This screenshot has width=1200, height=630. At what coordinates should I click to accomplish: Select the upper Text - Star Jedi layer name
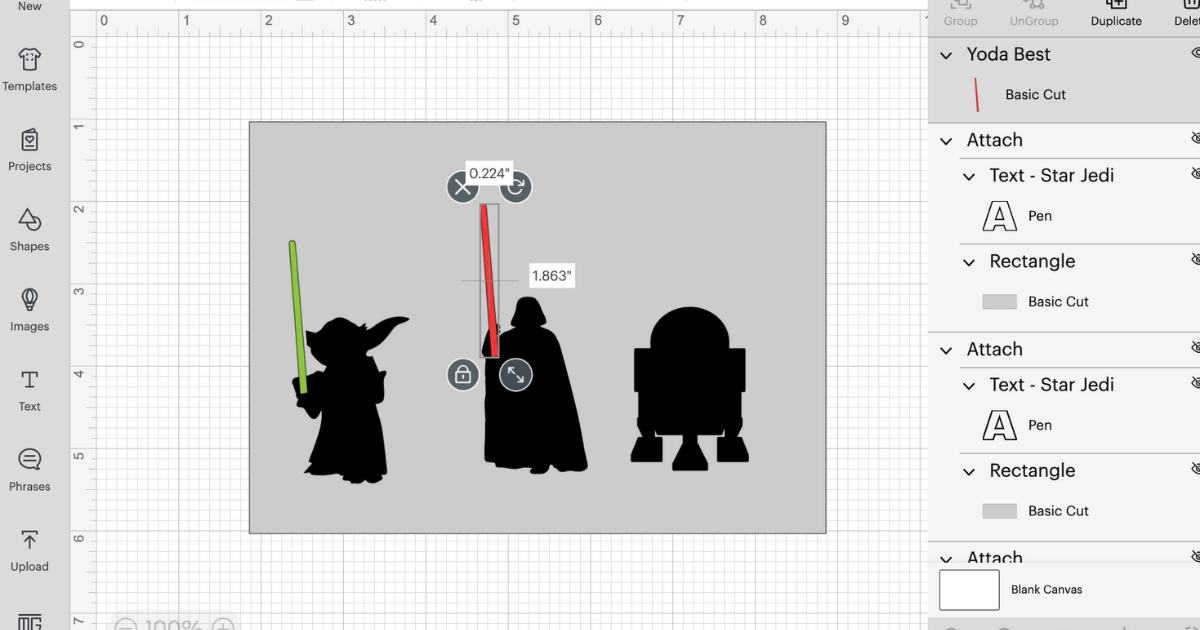1051,175
